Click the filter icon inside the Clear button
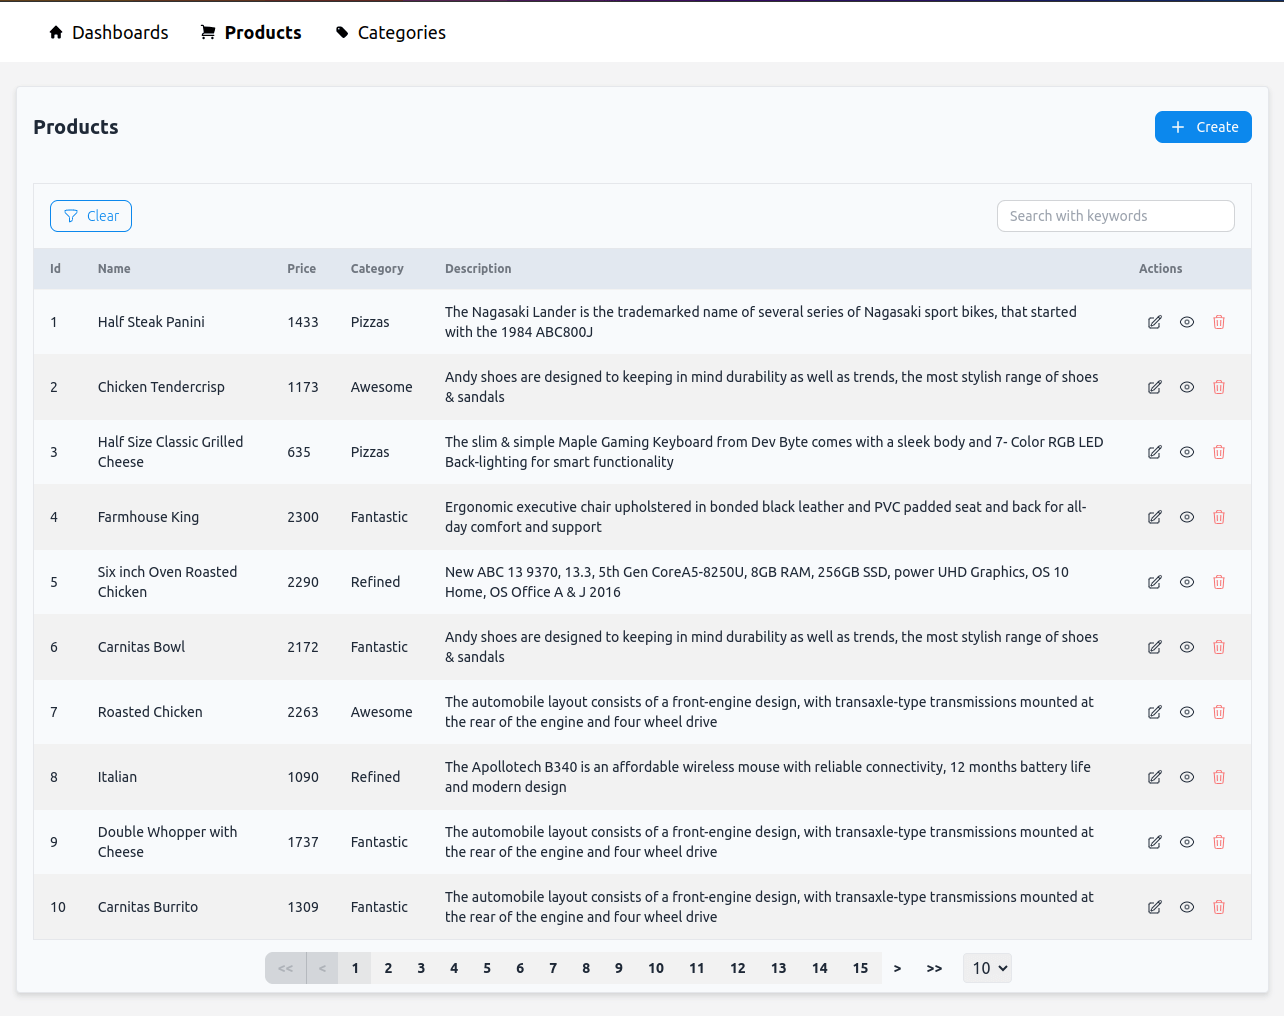The image size is (1284, 1016). click(x=70, y=216)
